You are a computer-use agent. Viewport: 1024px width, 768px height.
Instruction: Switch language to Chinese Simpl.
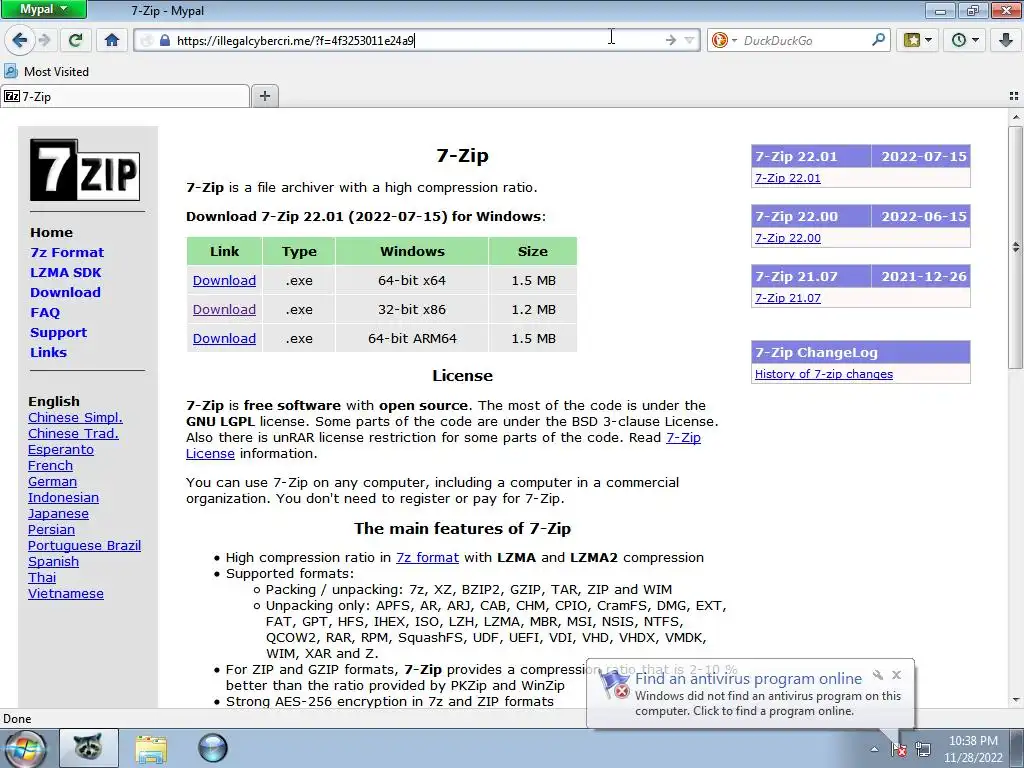click(x=75, y=417)
